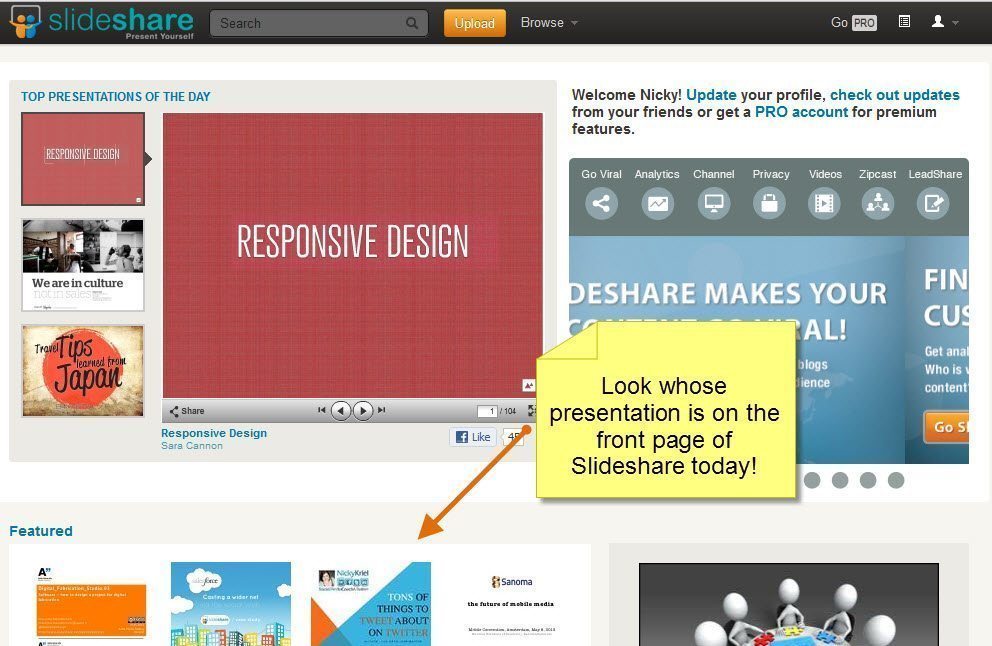Open Tons of Things to Tweet presentation
Viewport: 992px width, 646px height.
point(371,604)
